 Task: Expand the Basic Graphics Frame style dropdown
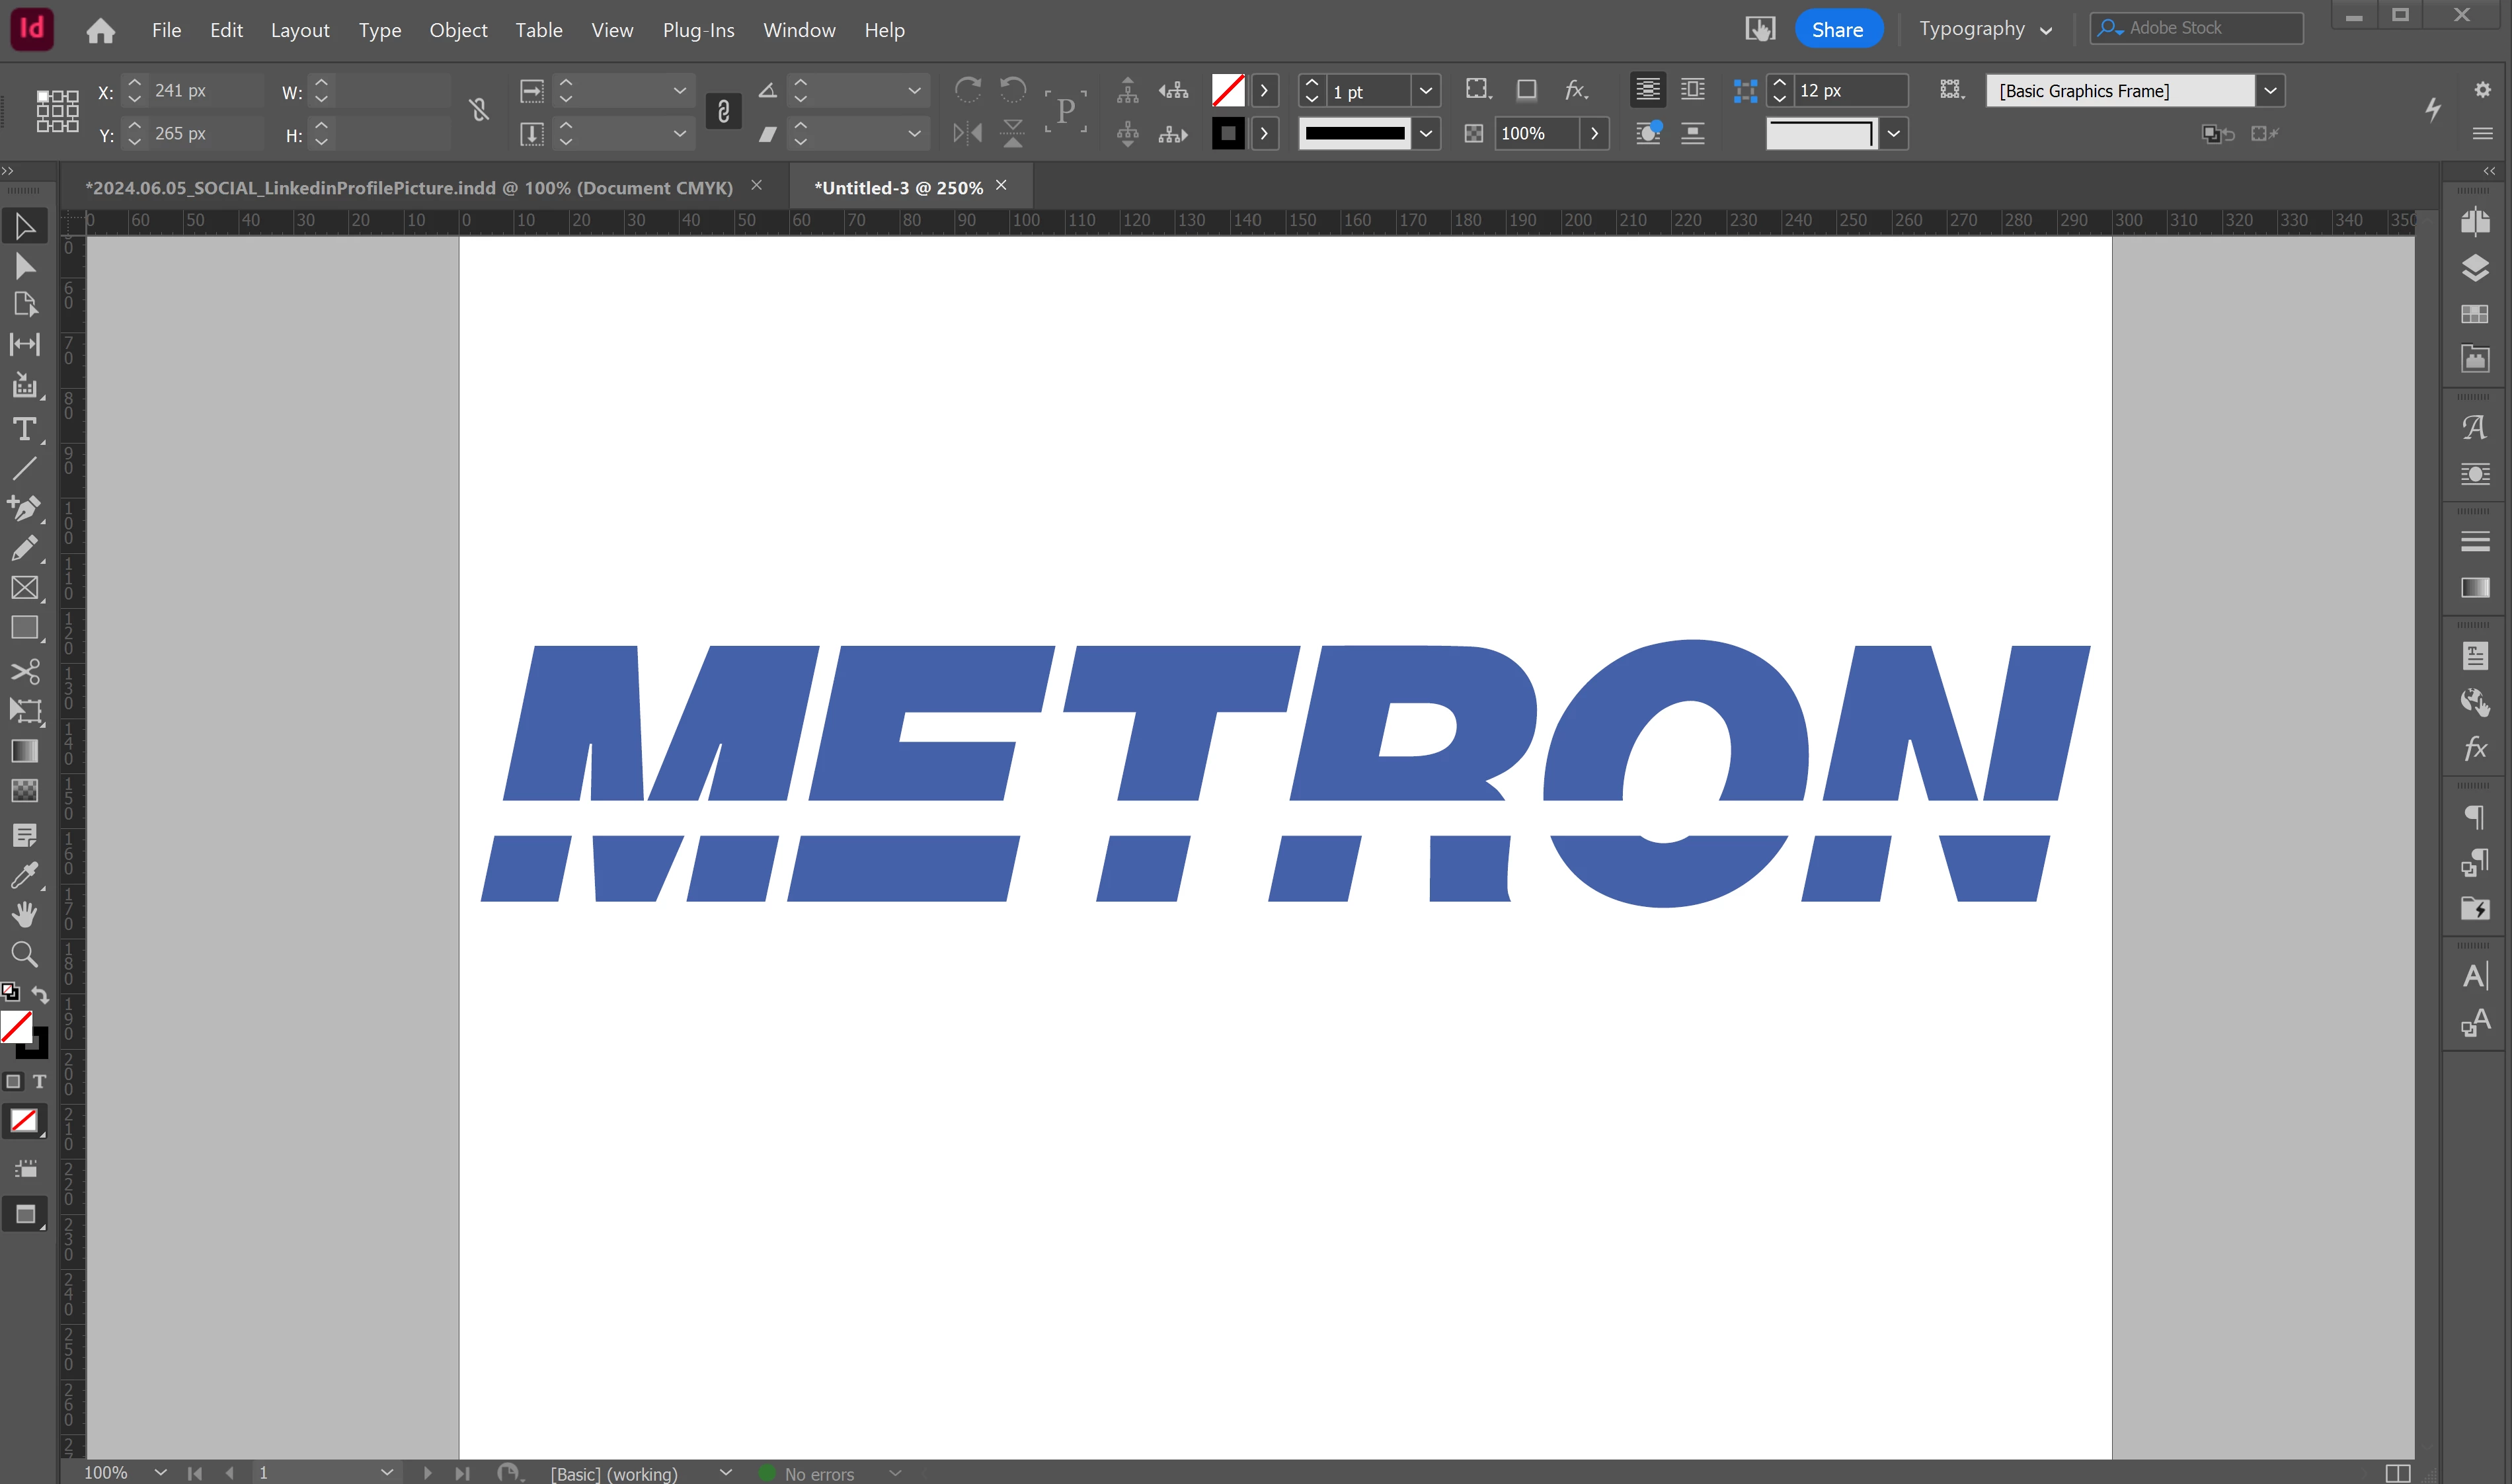2270,91
